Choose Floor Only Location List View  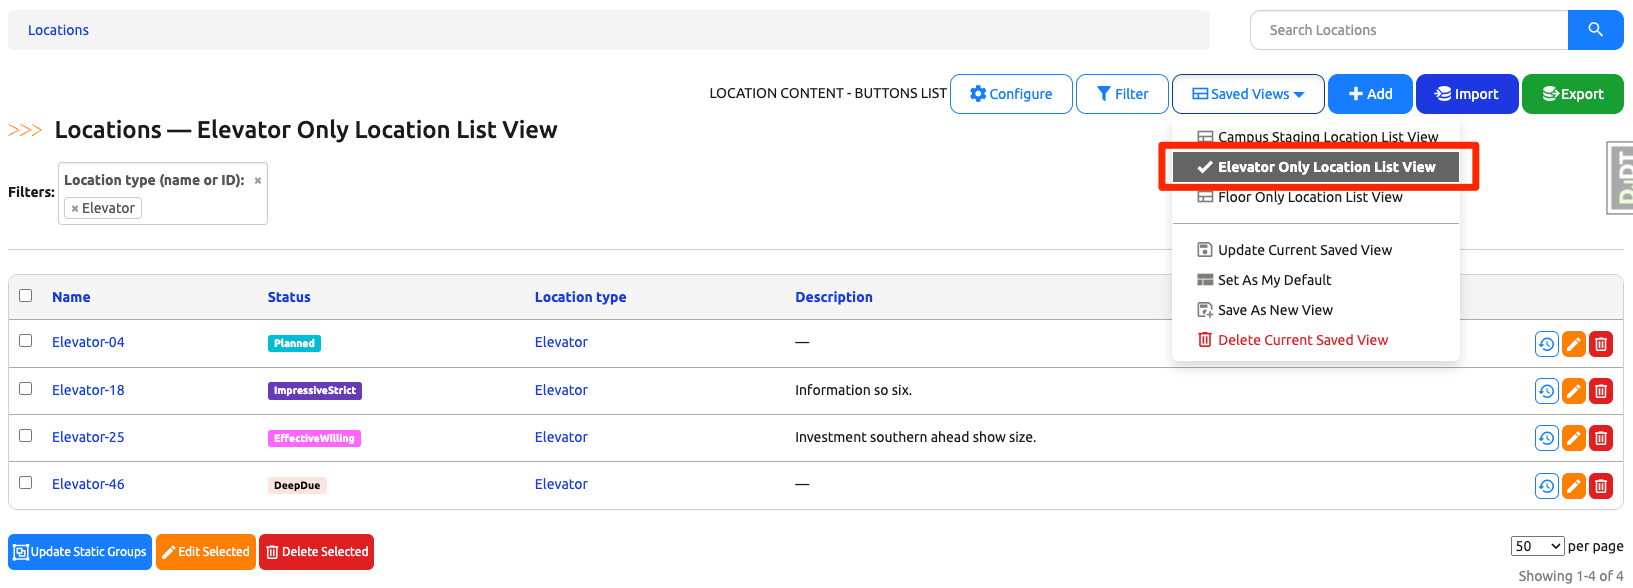1309,198
